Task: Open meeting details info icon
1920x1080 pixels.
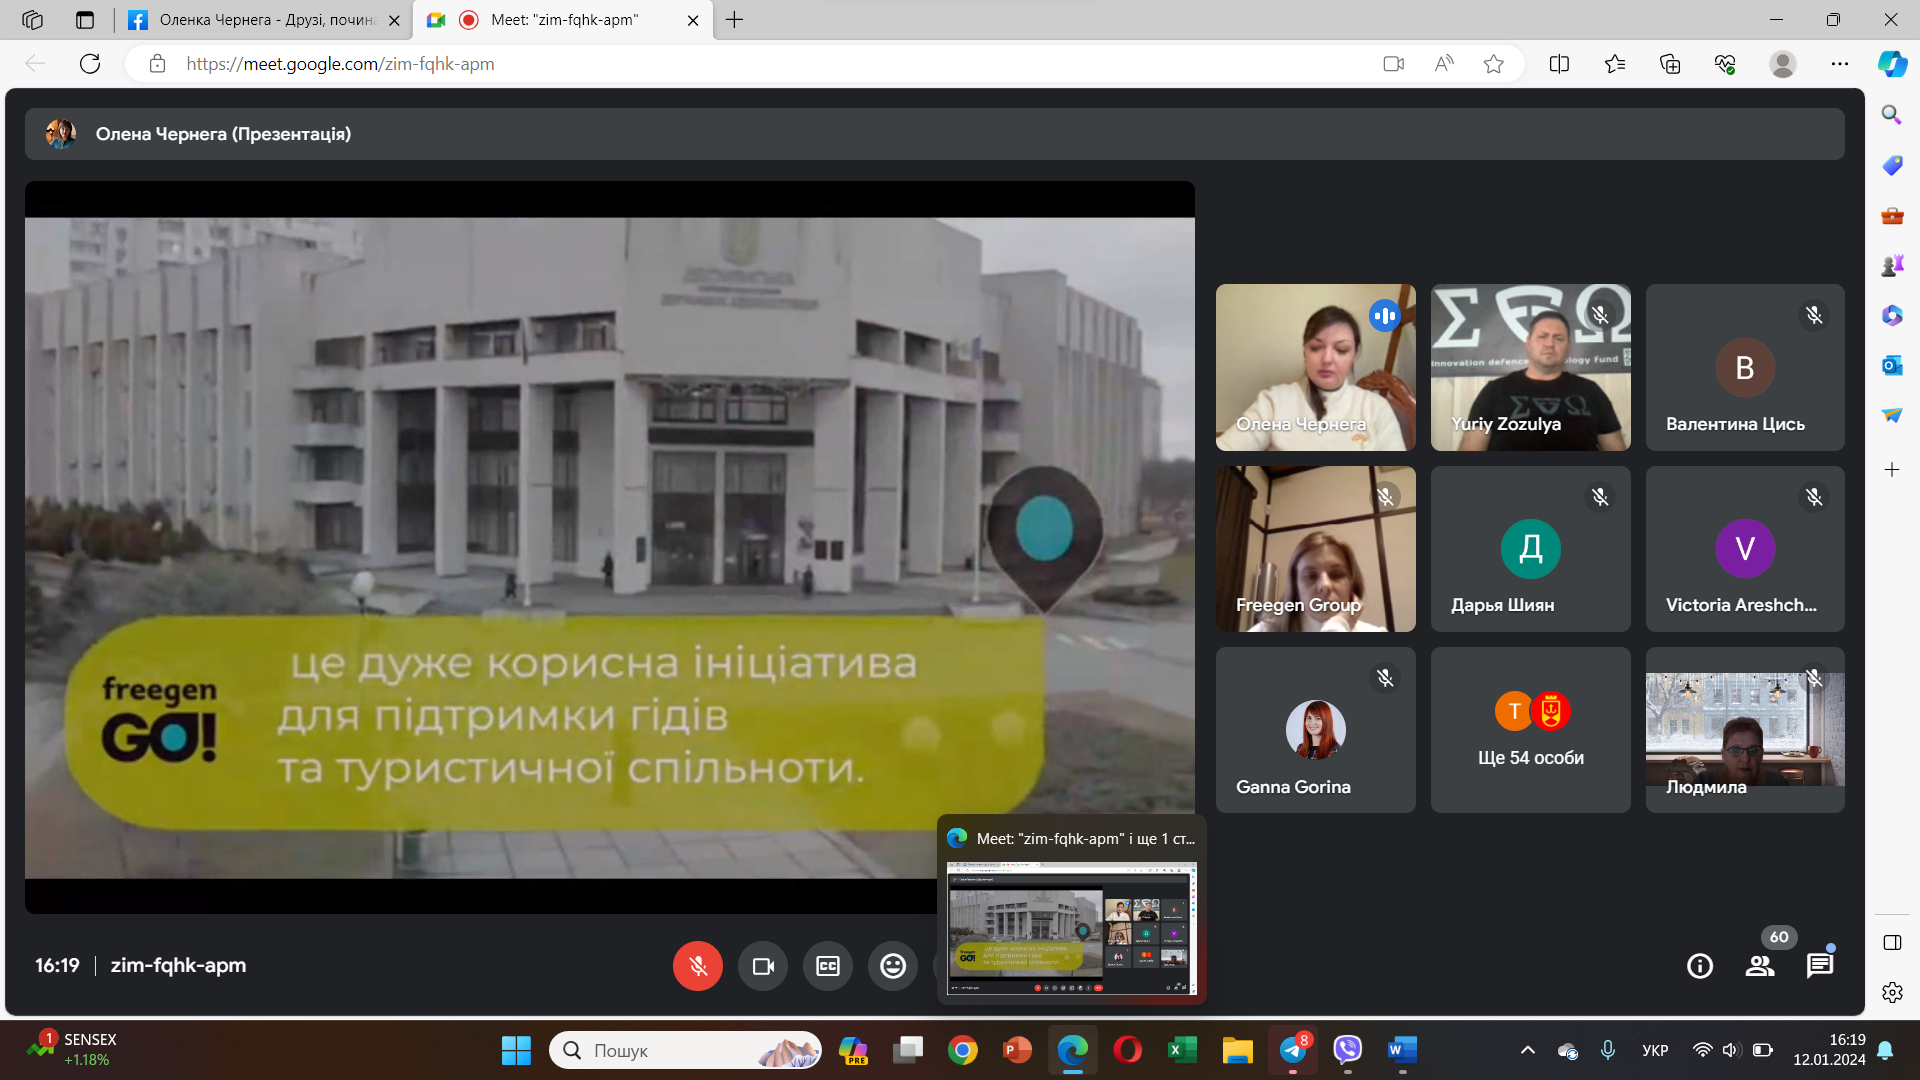Action: [1700, 966]
